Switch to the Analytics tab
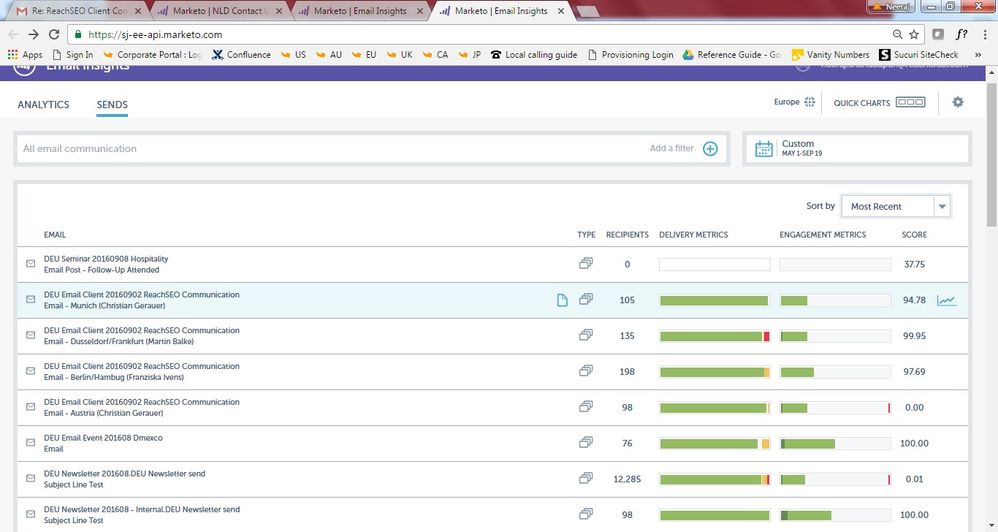 pyautogui.click(x=43, y=105)
